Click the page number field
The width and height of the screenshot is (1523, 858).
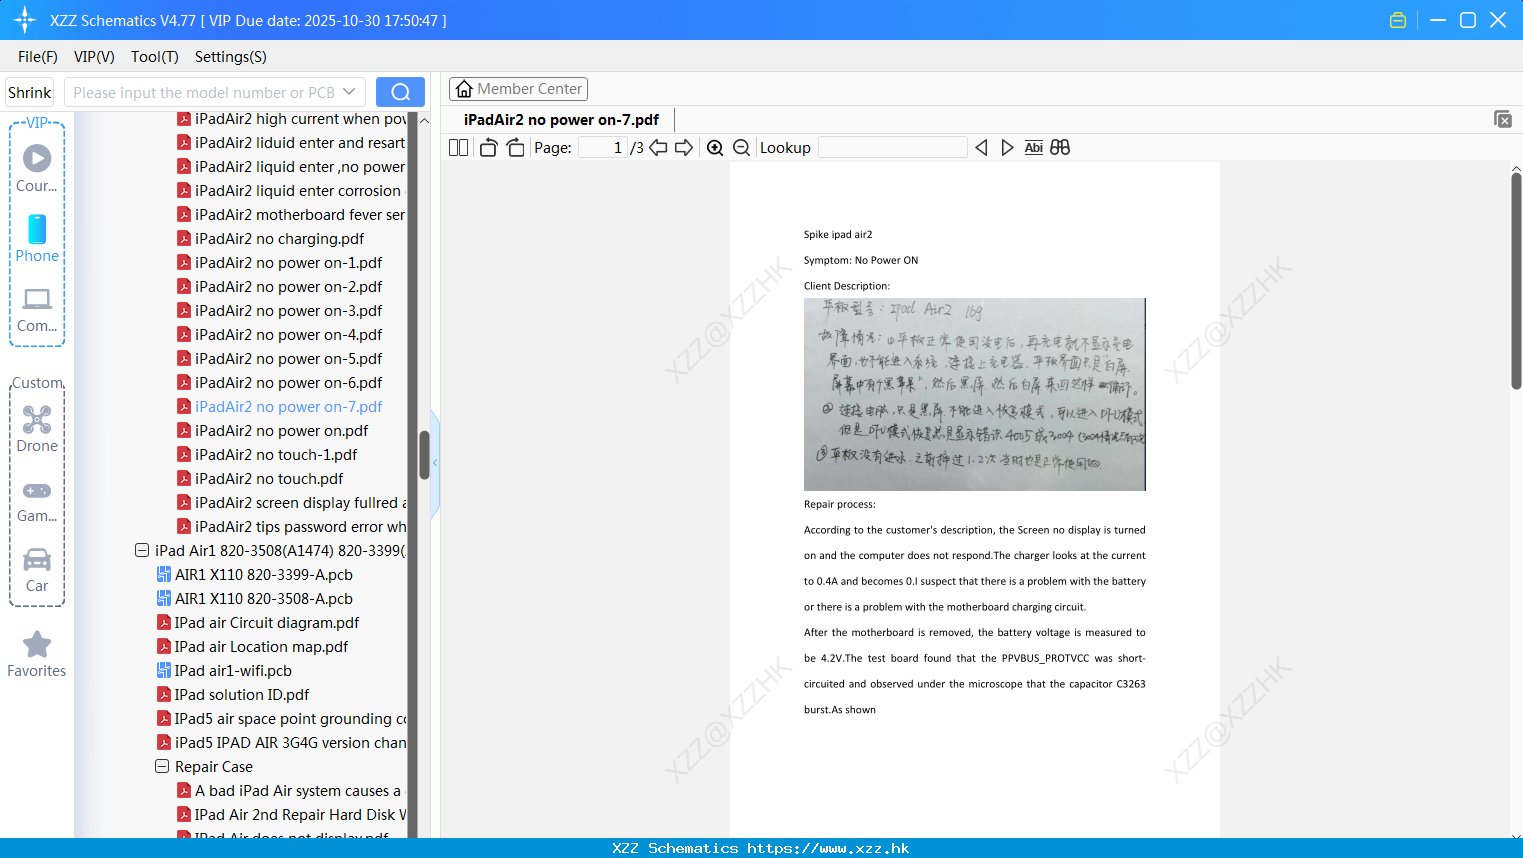603,148
